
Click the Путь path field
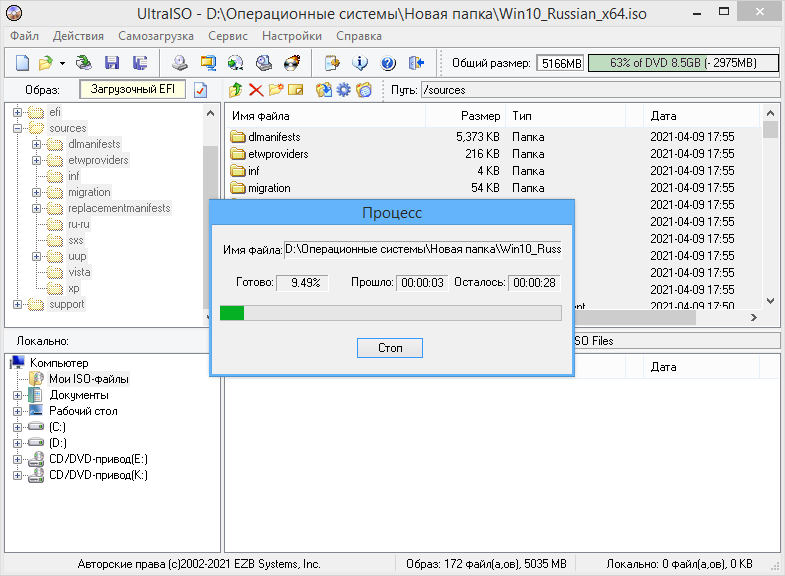600,90
